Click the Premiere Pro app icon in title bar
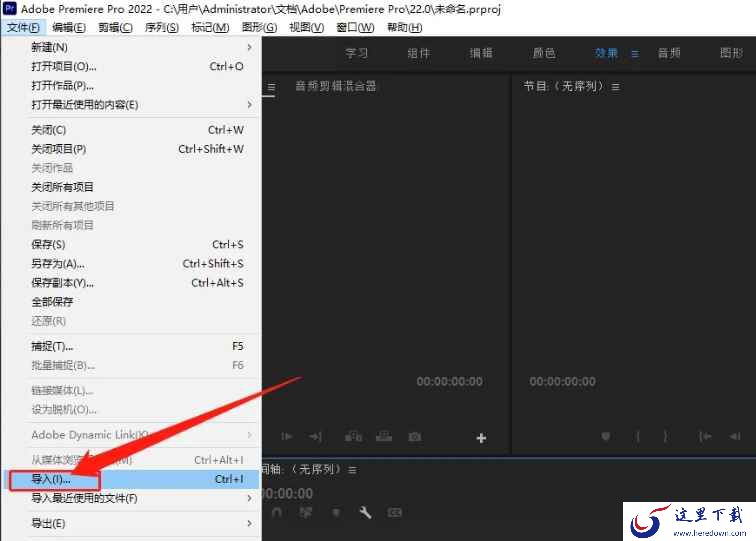 tap(10, 8)
